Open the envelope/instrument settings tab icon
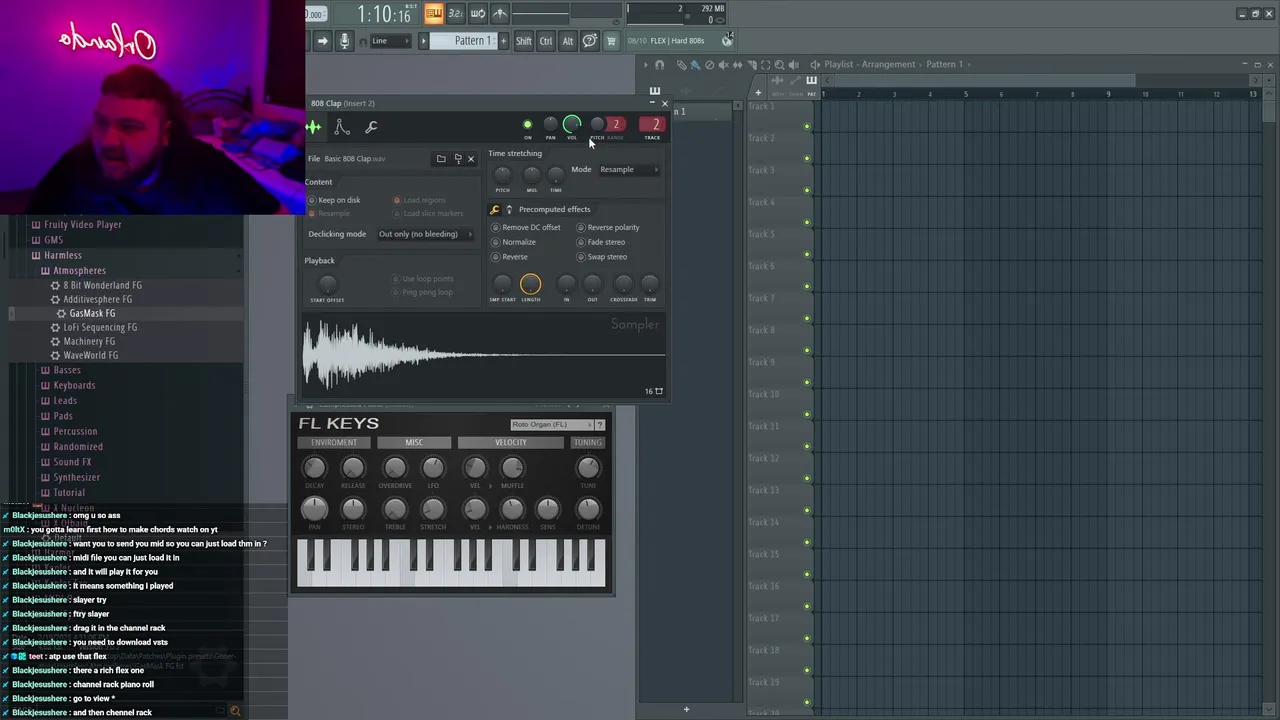This screenshot has height=720, width=1280. [x=341, y=127]
